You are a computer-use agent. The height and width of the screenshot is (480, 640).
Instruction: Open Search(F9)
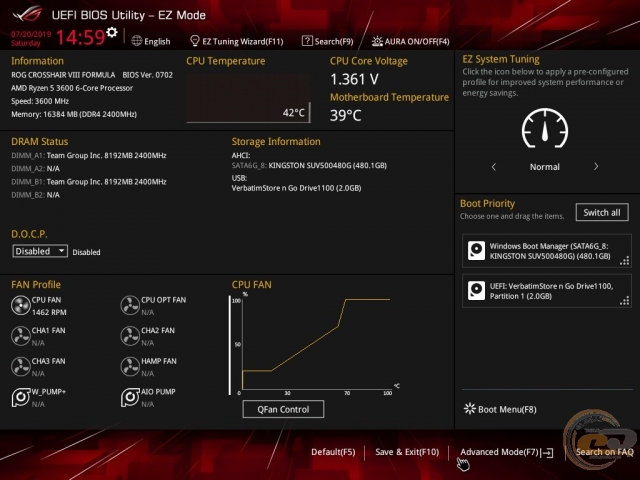coord(328,41)
